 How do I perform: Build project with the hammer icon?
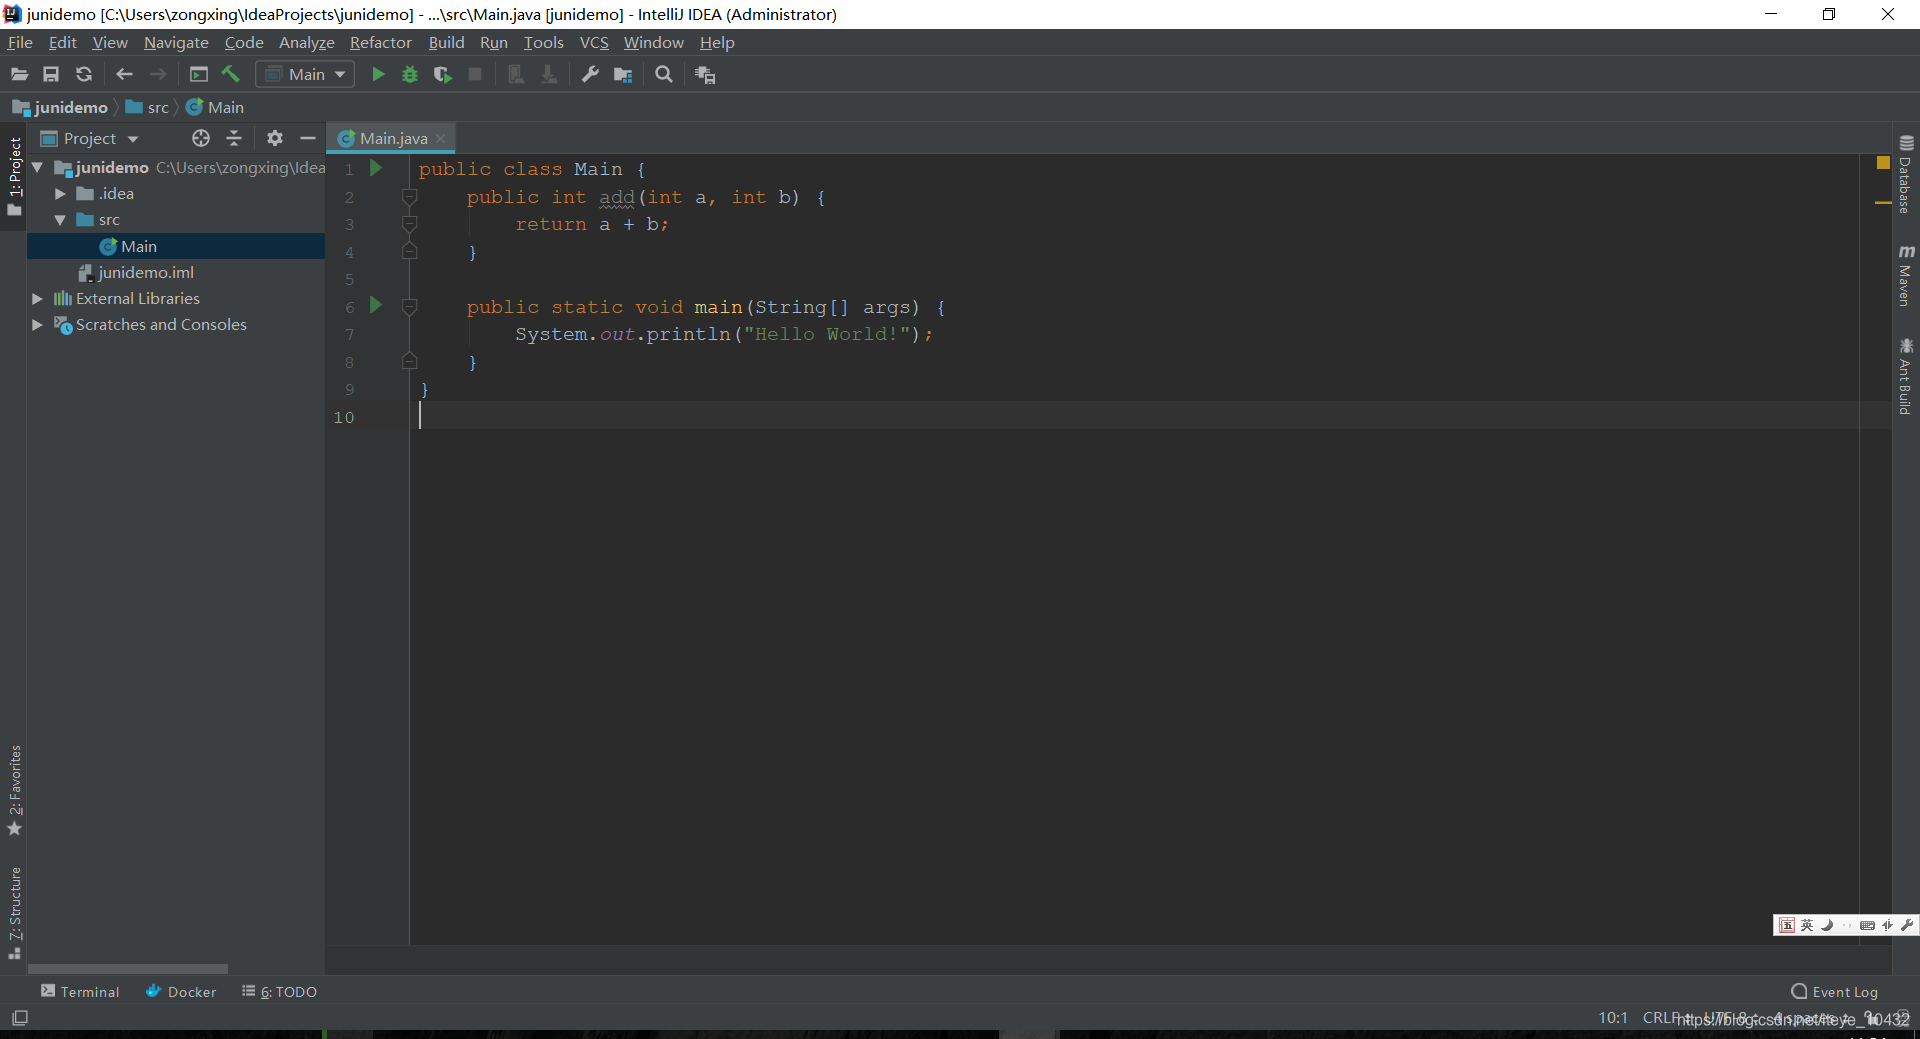(231, 75)
